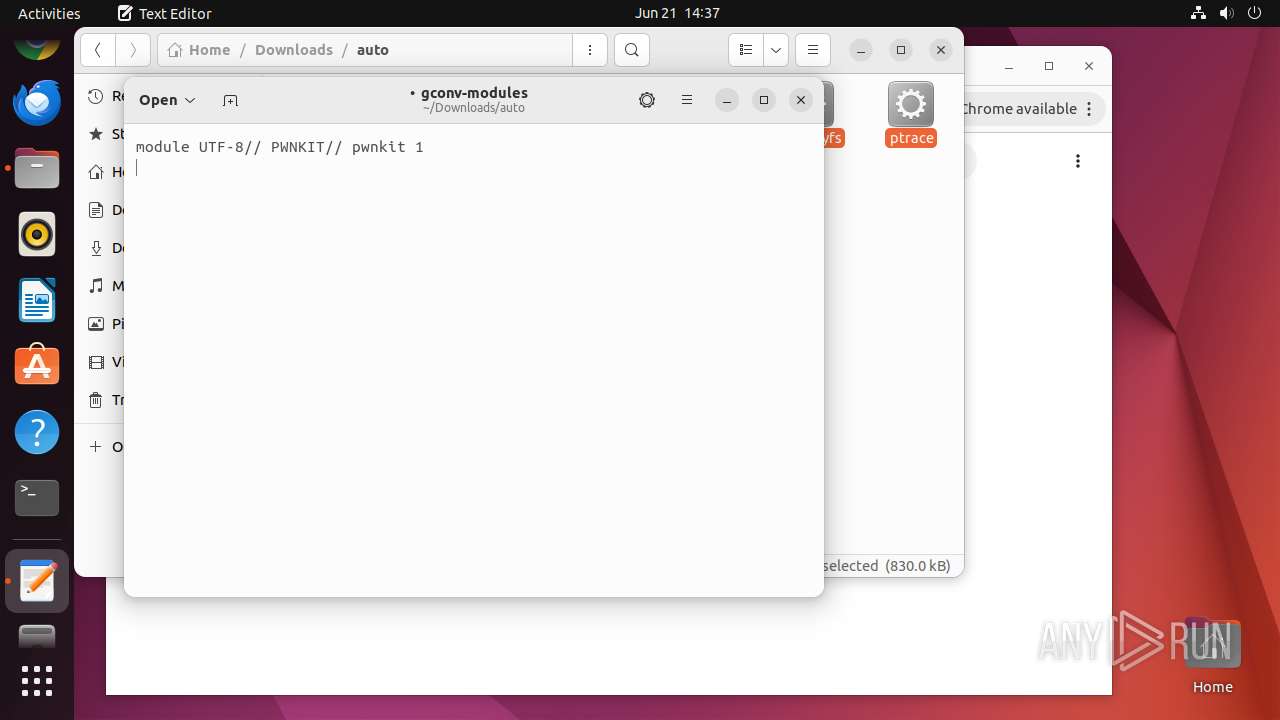Open the Home desktop folder icon
This screenshot has height=720, width=1280.
click(x=1212, y=656)
